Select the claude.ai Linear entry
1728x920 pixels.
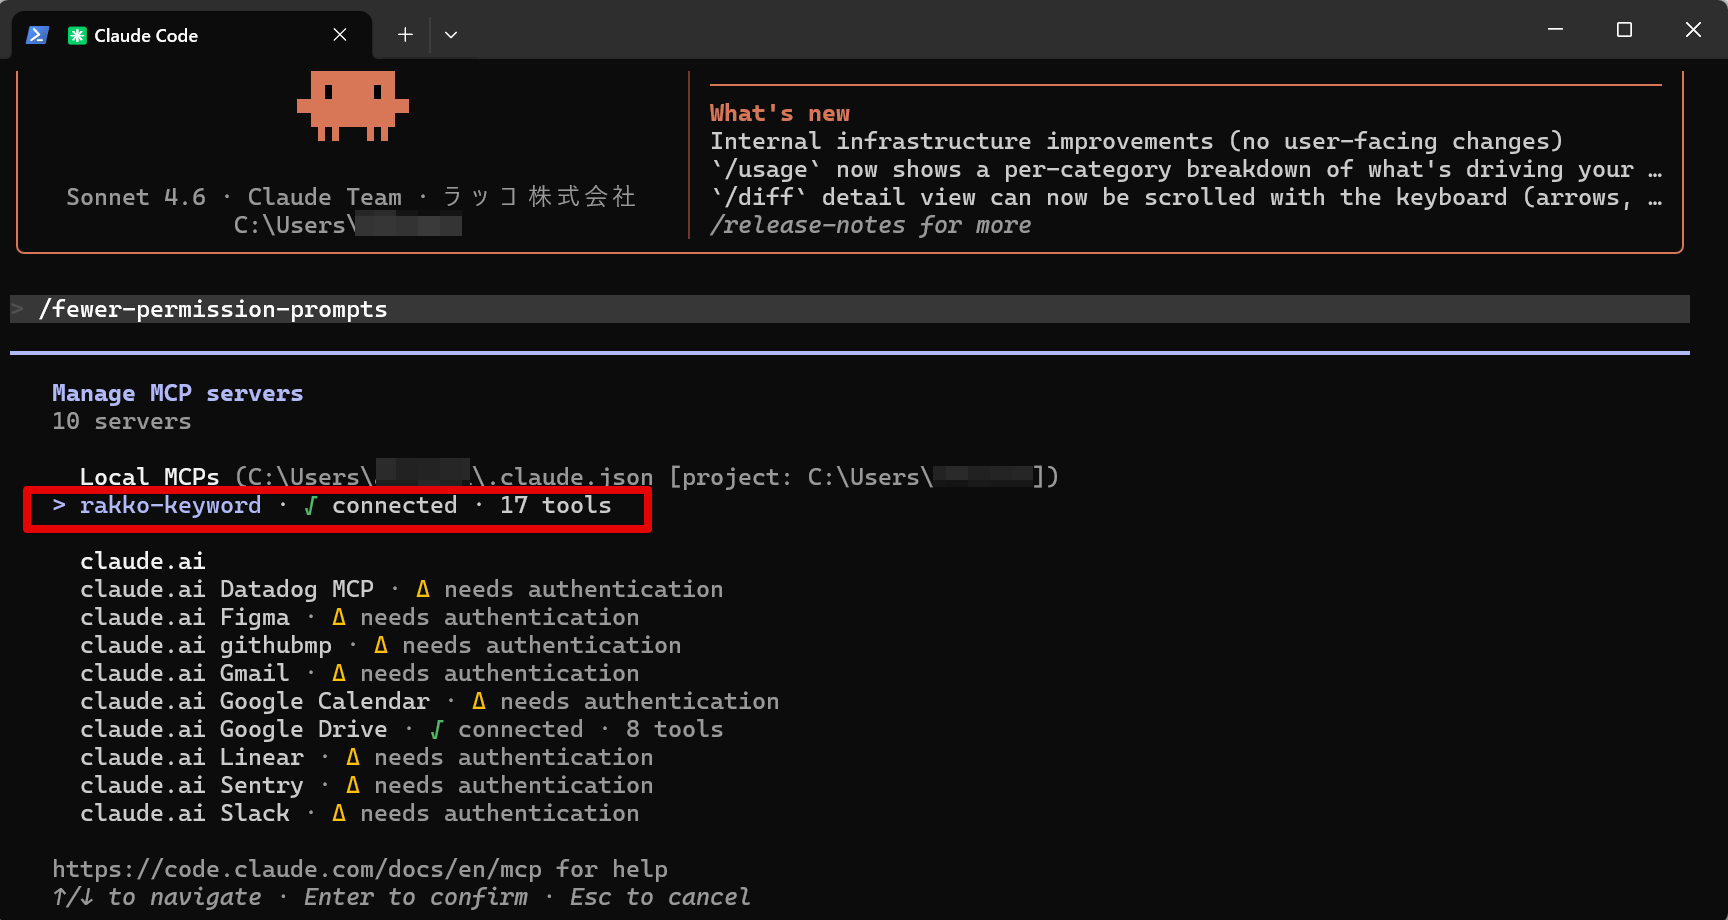tap(366, 757)
